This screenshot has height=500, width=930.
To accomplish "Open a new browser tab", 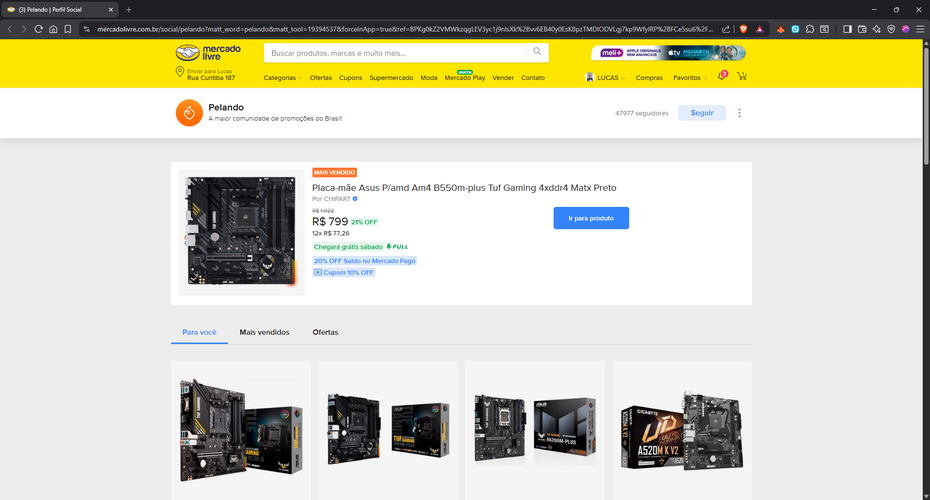I will coord(129,9).
